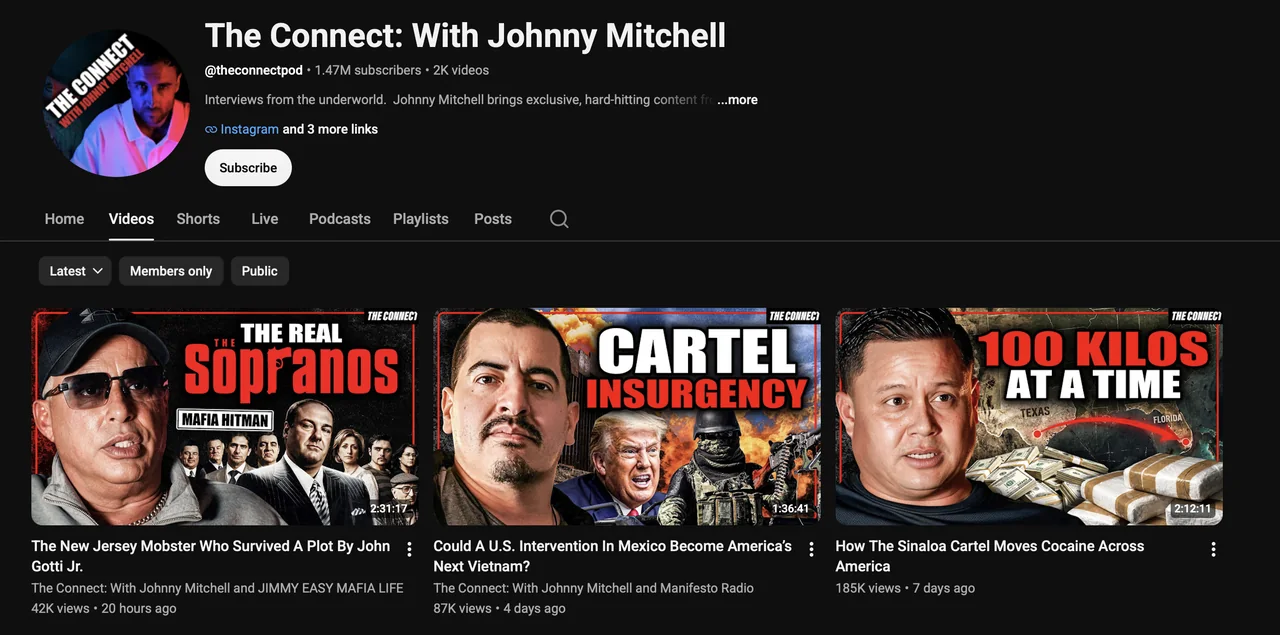Viewport: 1280px width, 635px height.
Task: Click the 2:31:17 duration badge
Action: pos(389,509)
